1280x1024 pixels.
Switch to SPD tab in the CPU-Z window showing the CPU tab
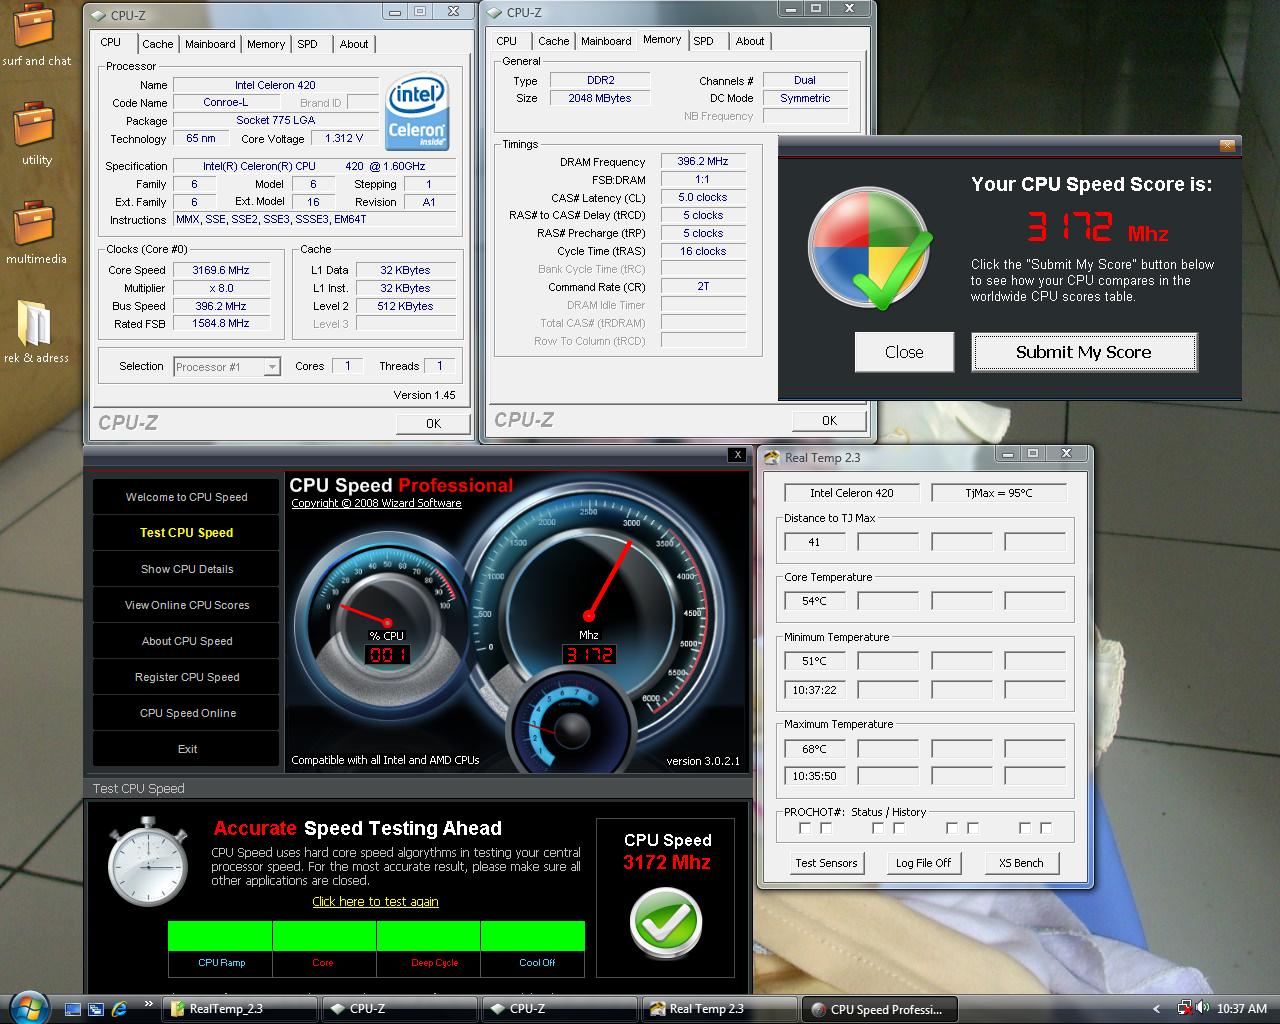pyautogui.click(x=308, y=44)
